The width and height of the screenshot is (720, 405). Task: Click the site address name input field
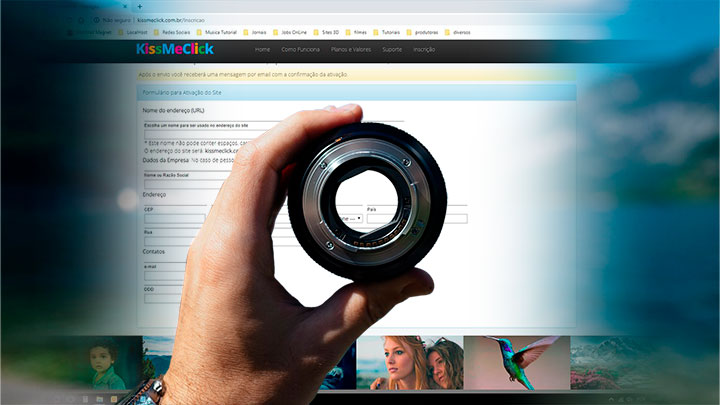(x=205, y=135)
